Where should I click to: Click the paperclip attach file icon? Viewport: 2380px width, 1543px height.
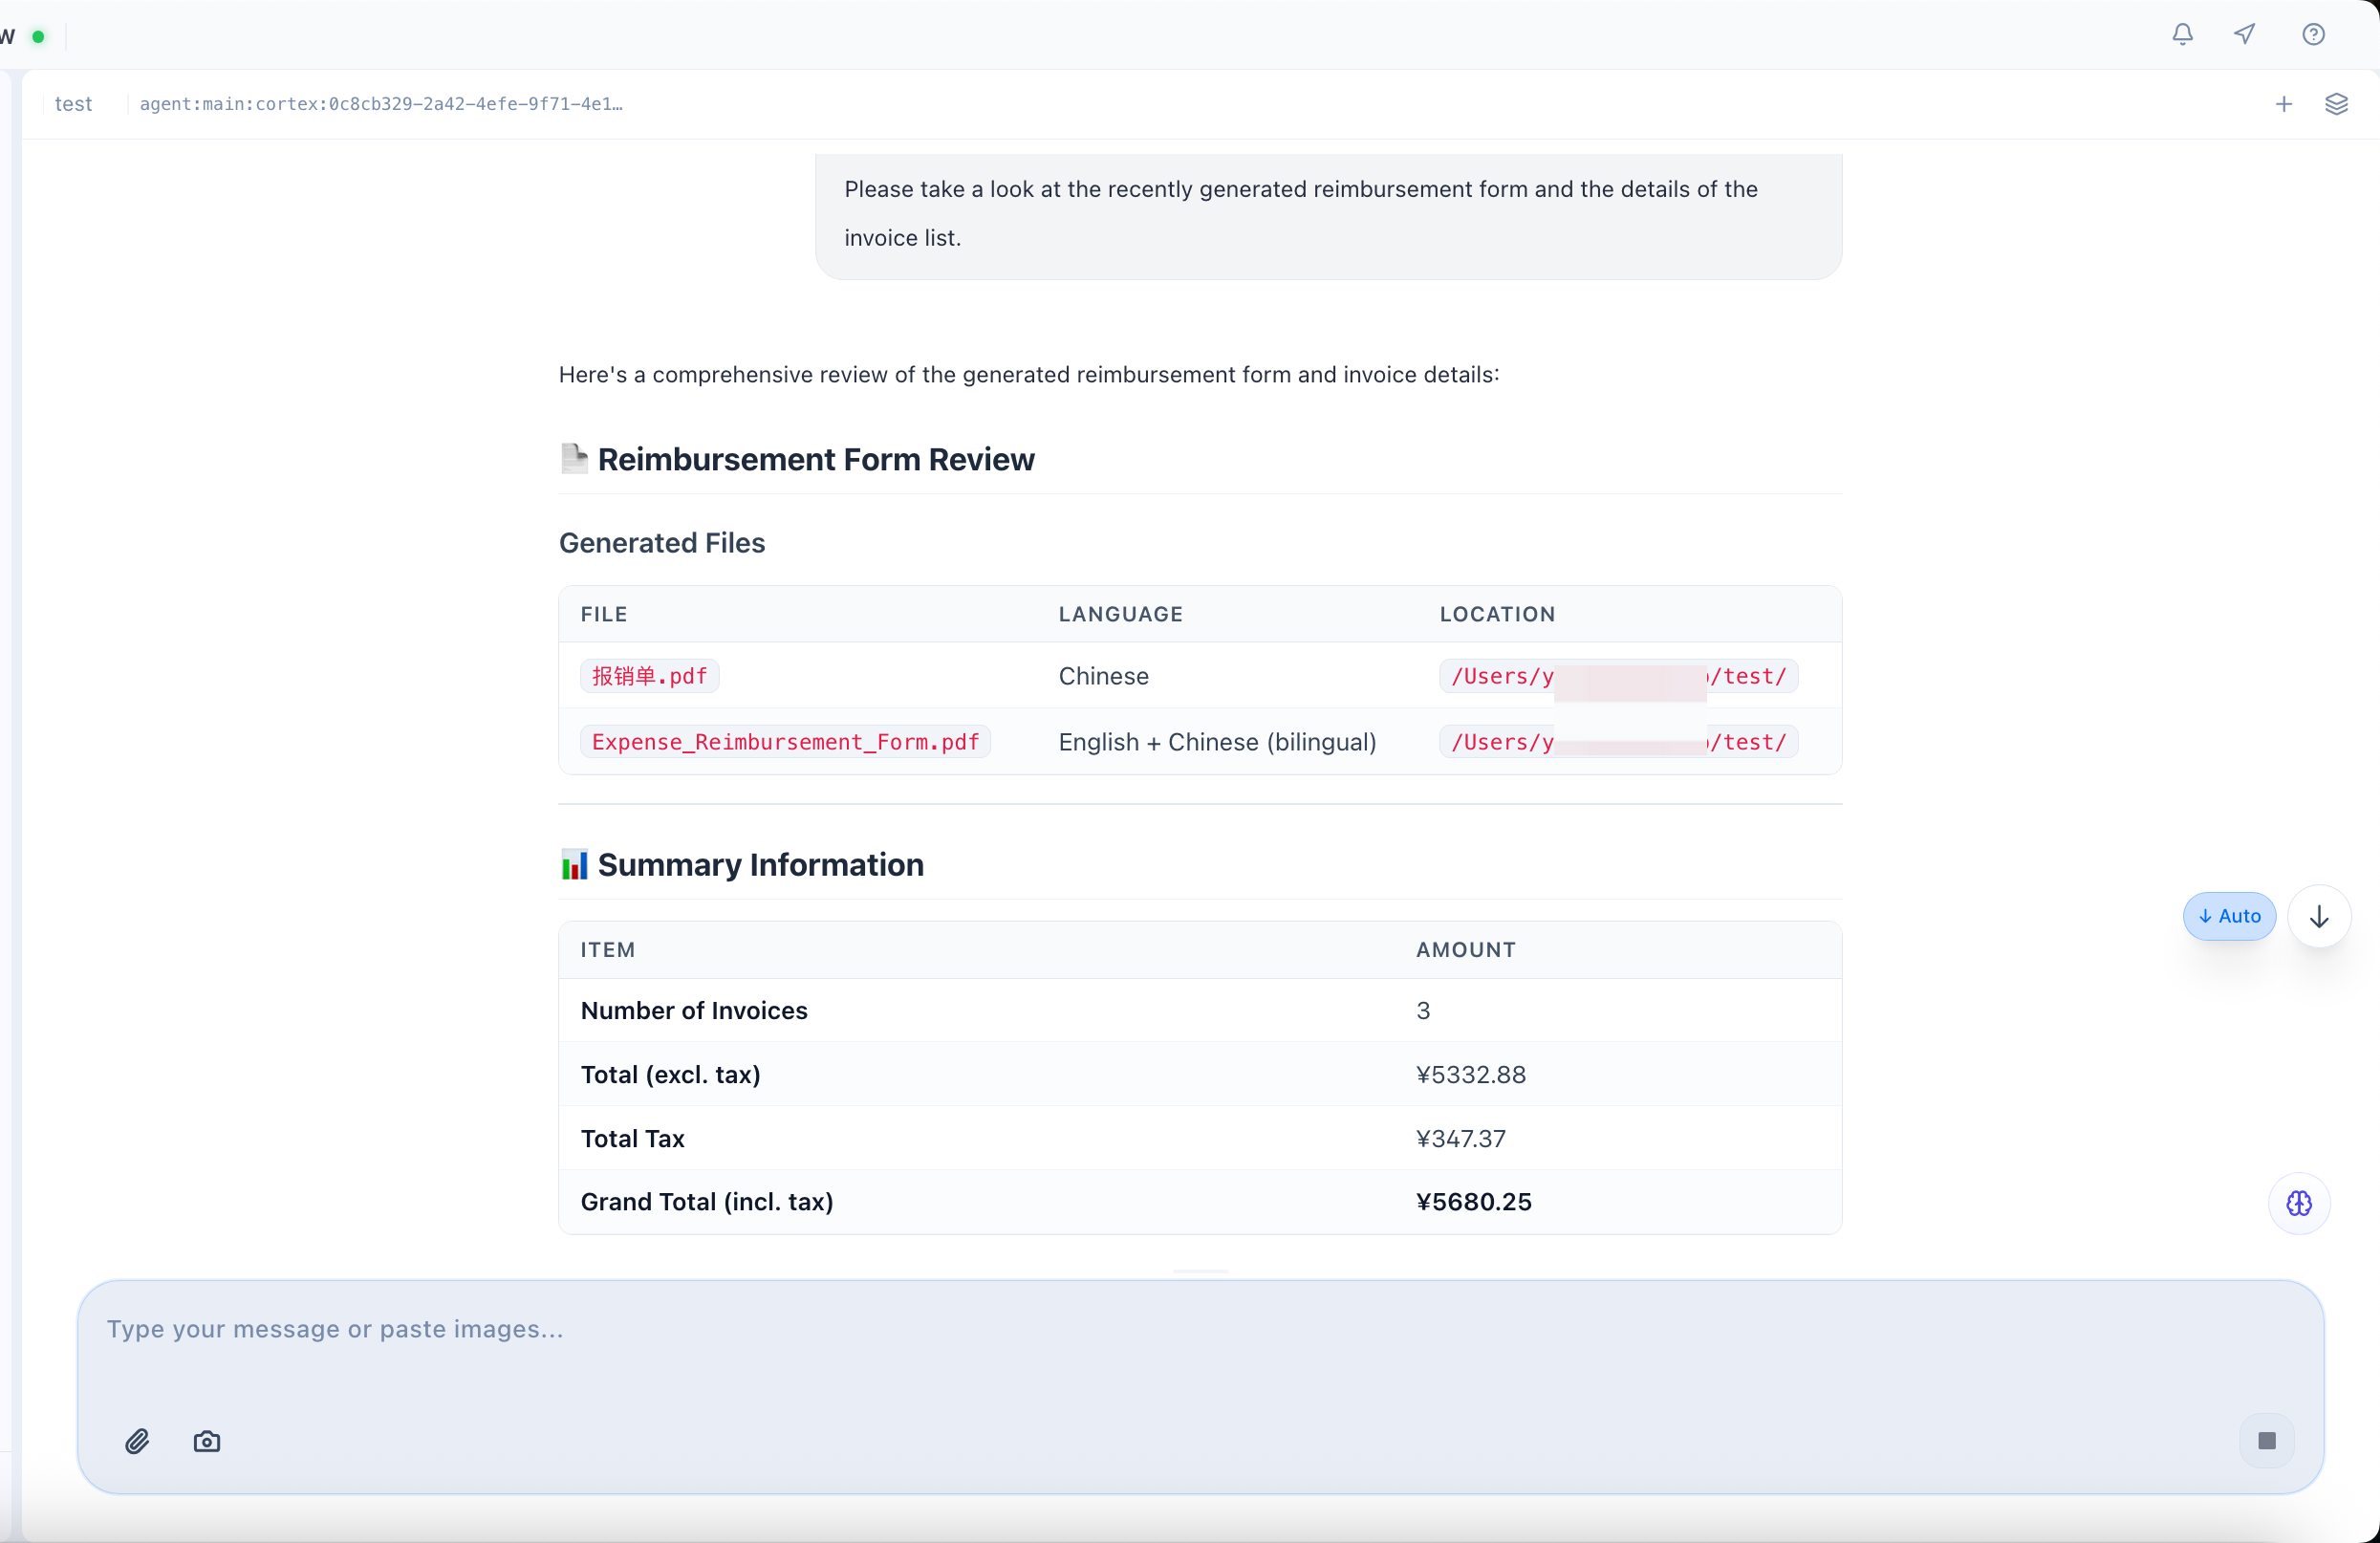coord(137,1441)
